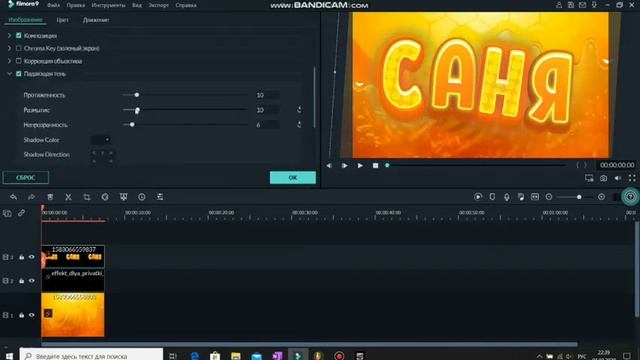Save project via title bar icon
The image size is (640, 360).
click(571, 5)
